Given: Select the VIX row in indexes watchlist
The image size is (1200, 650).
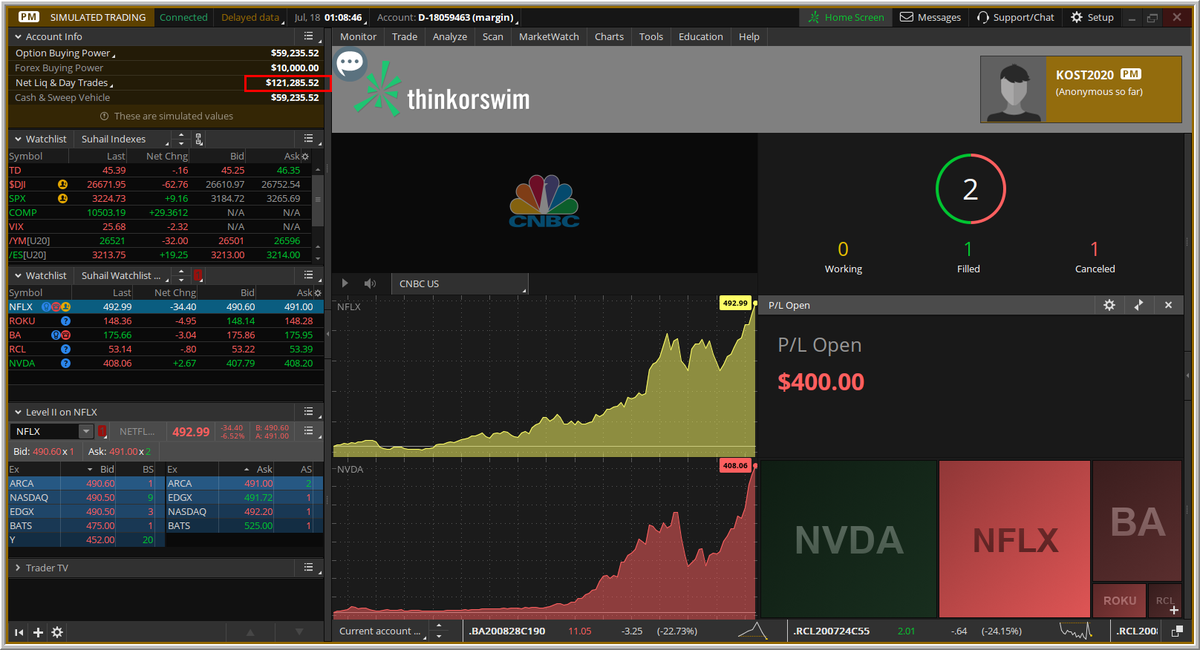Looking at the screenshot, I should [160, 227].
